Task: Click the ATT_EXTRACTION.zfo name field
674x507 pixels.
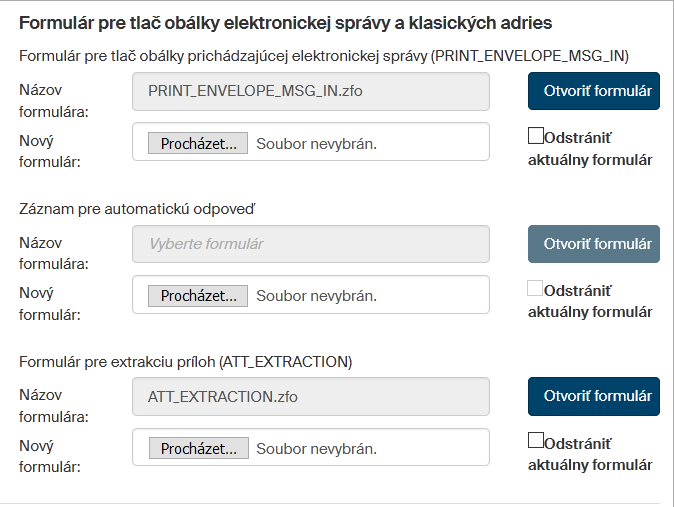Action: [310, 396]
